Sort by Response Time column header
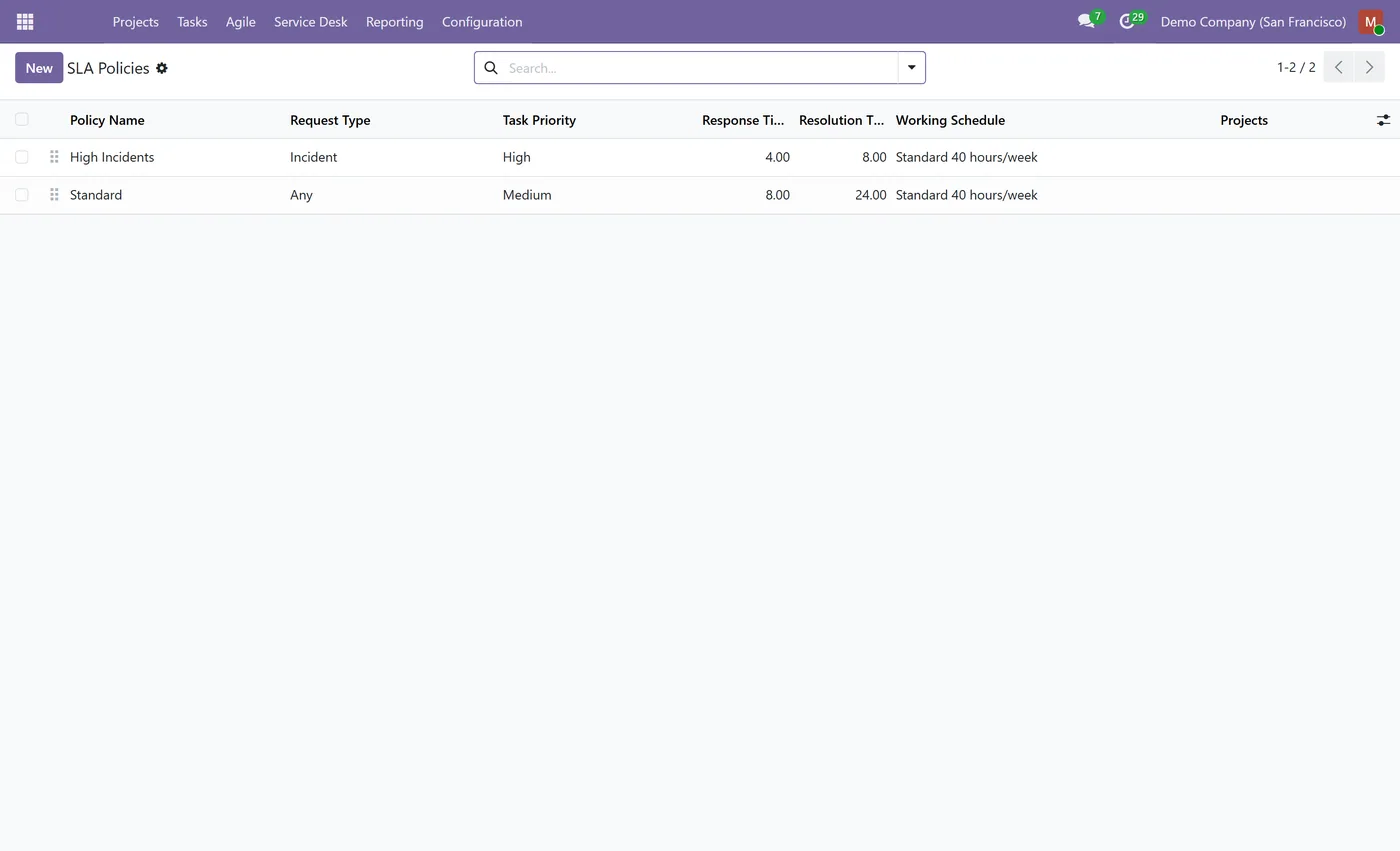 click(743, 120)
